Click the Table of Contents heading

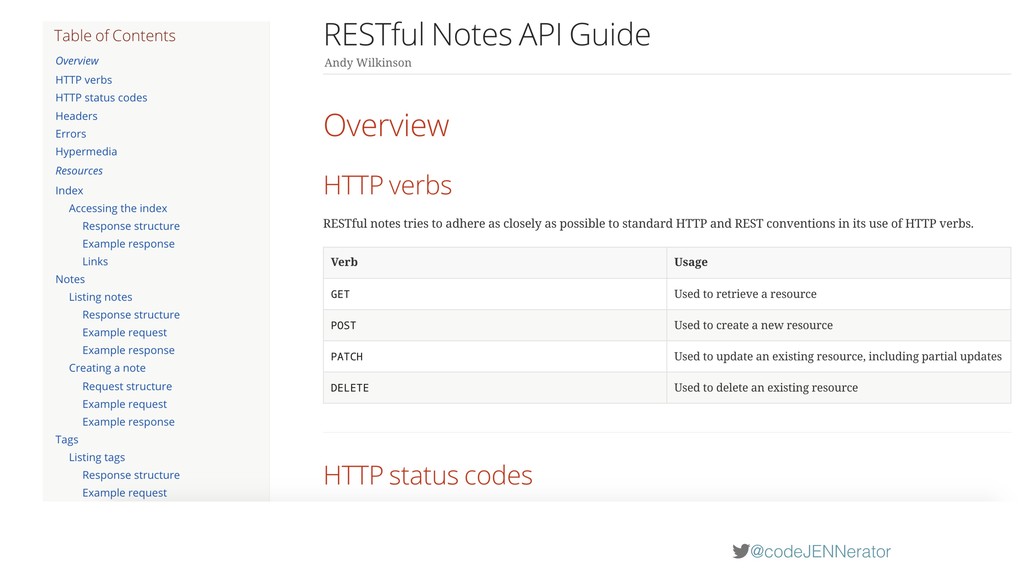tap(115, 35)
